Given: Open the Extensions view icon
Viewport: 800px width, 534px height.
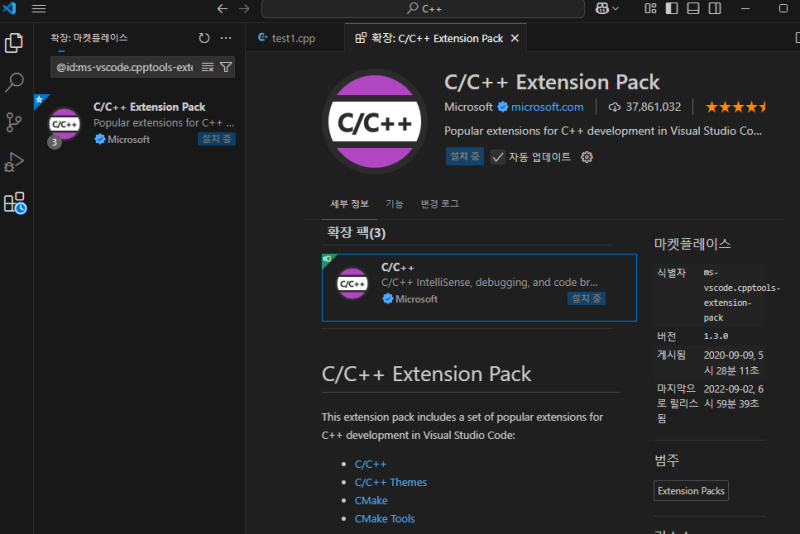Looking at the screenshot, I should 14,202.
